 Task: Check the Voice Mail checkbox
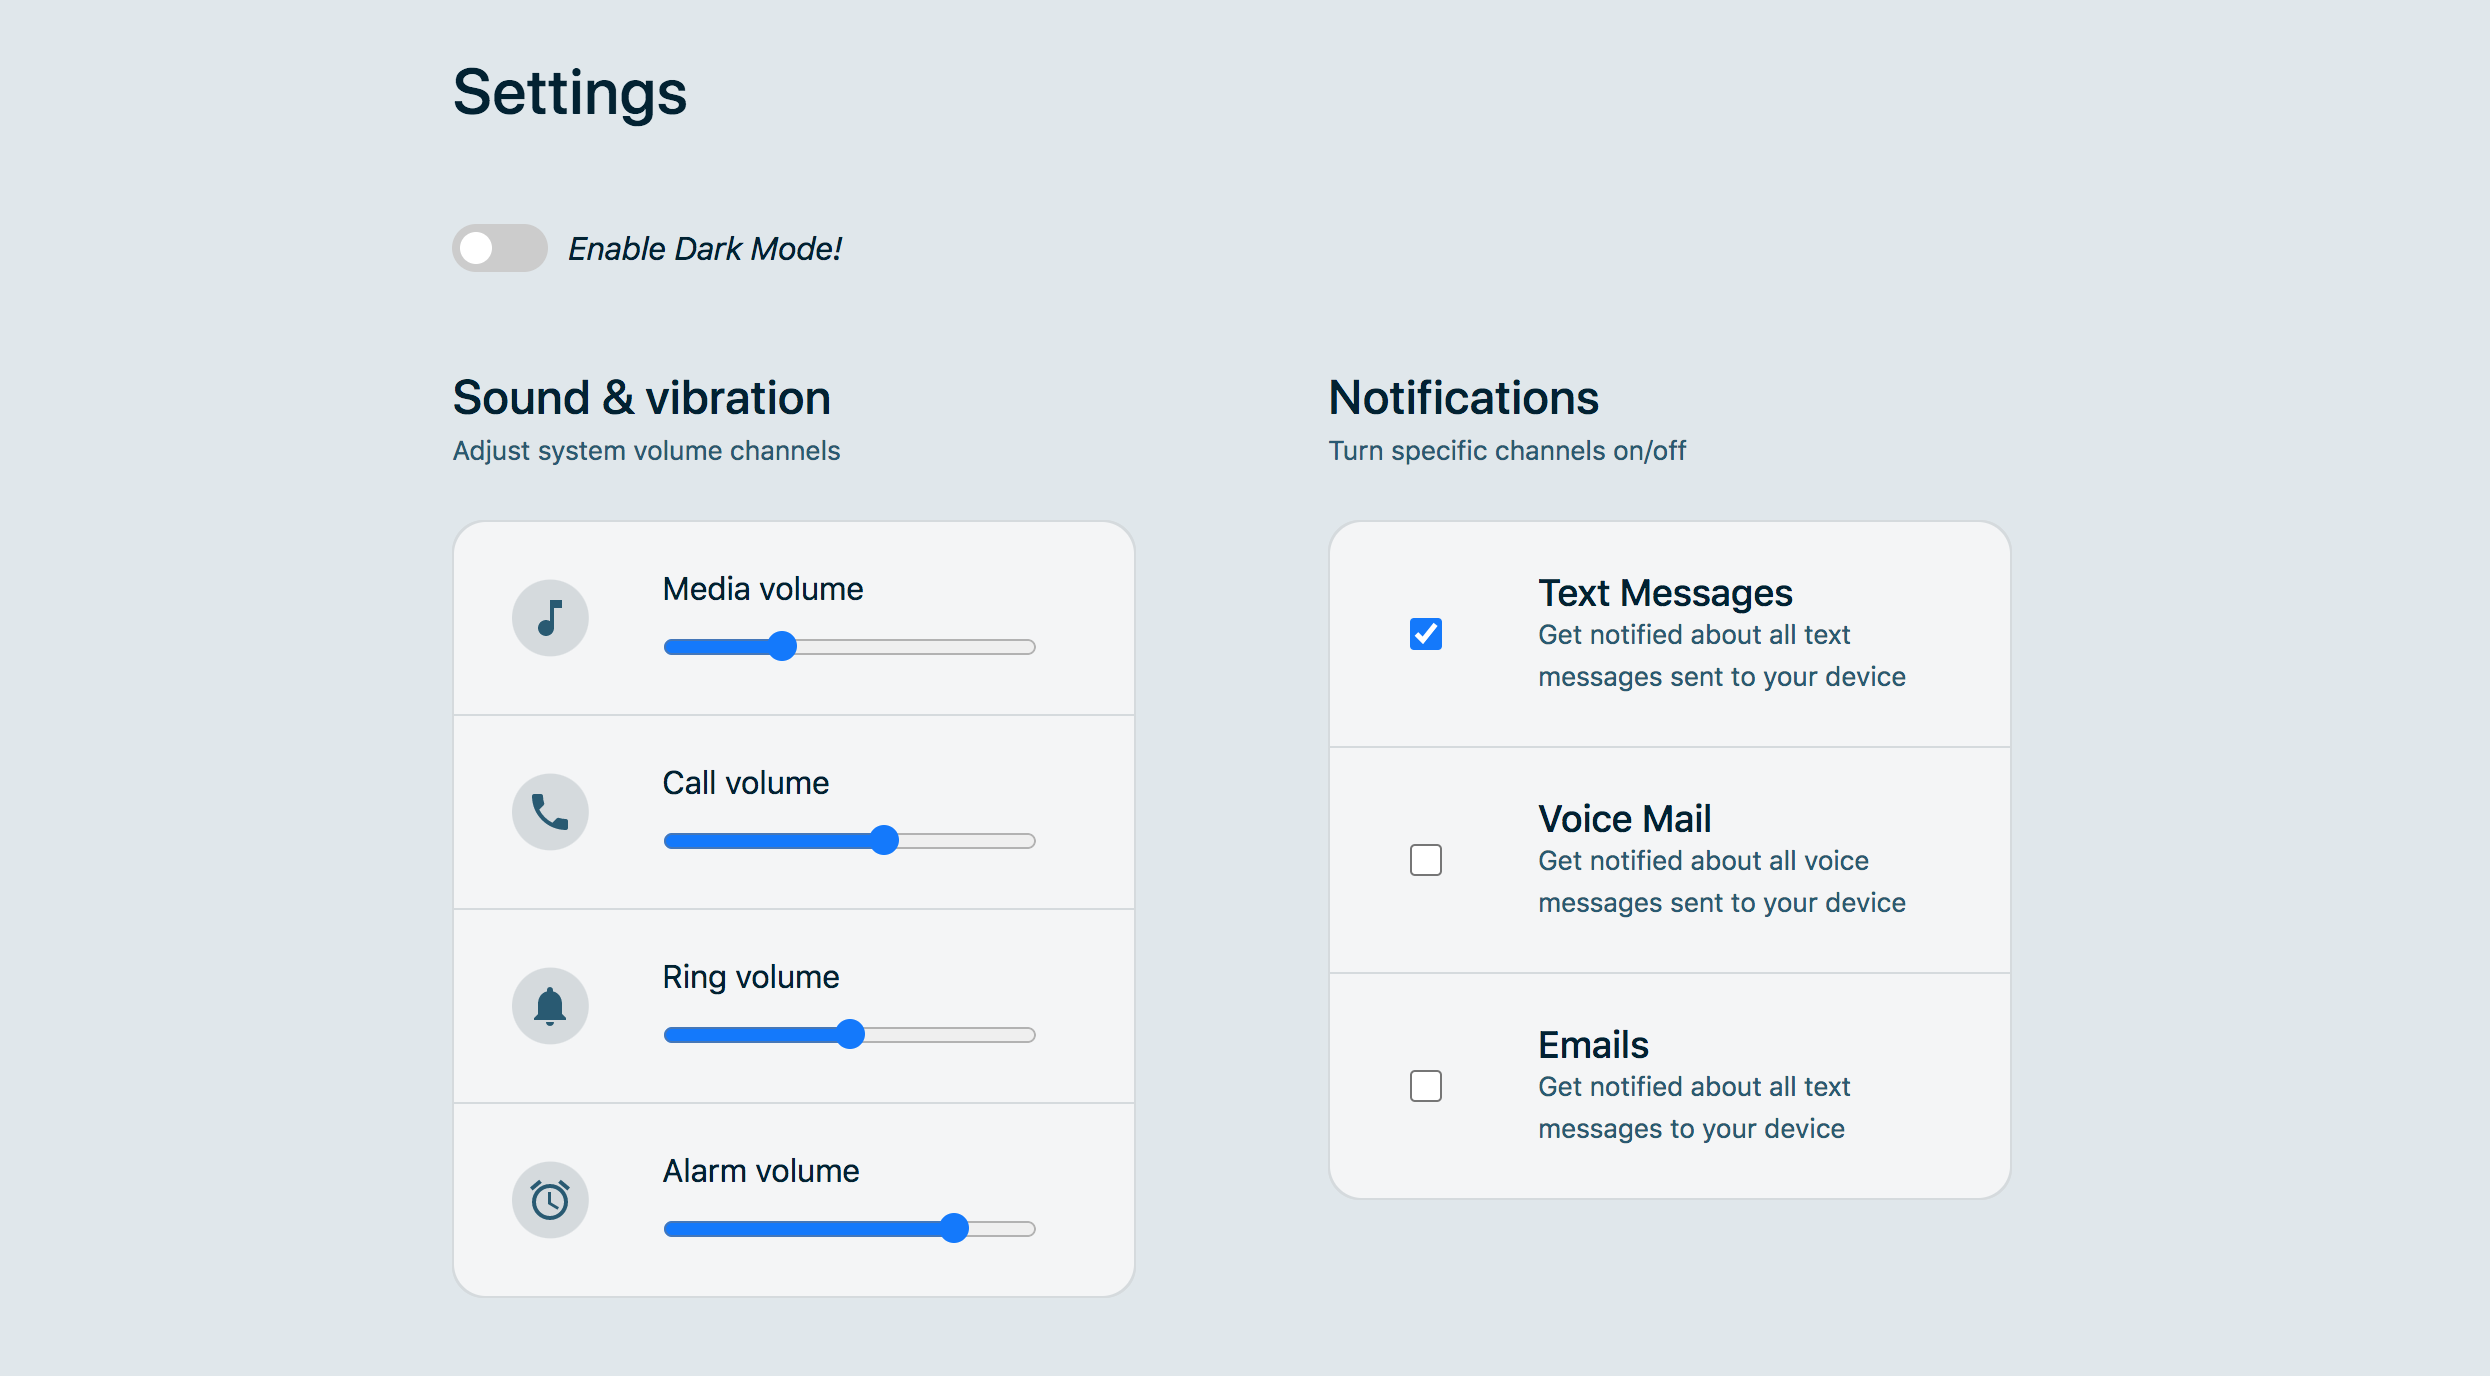coord(1425,860)
